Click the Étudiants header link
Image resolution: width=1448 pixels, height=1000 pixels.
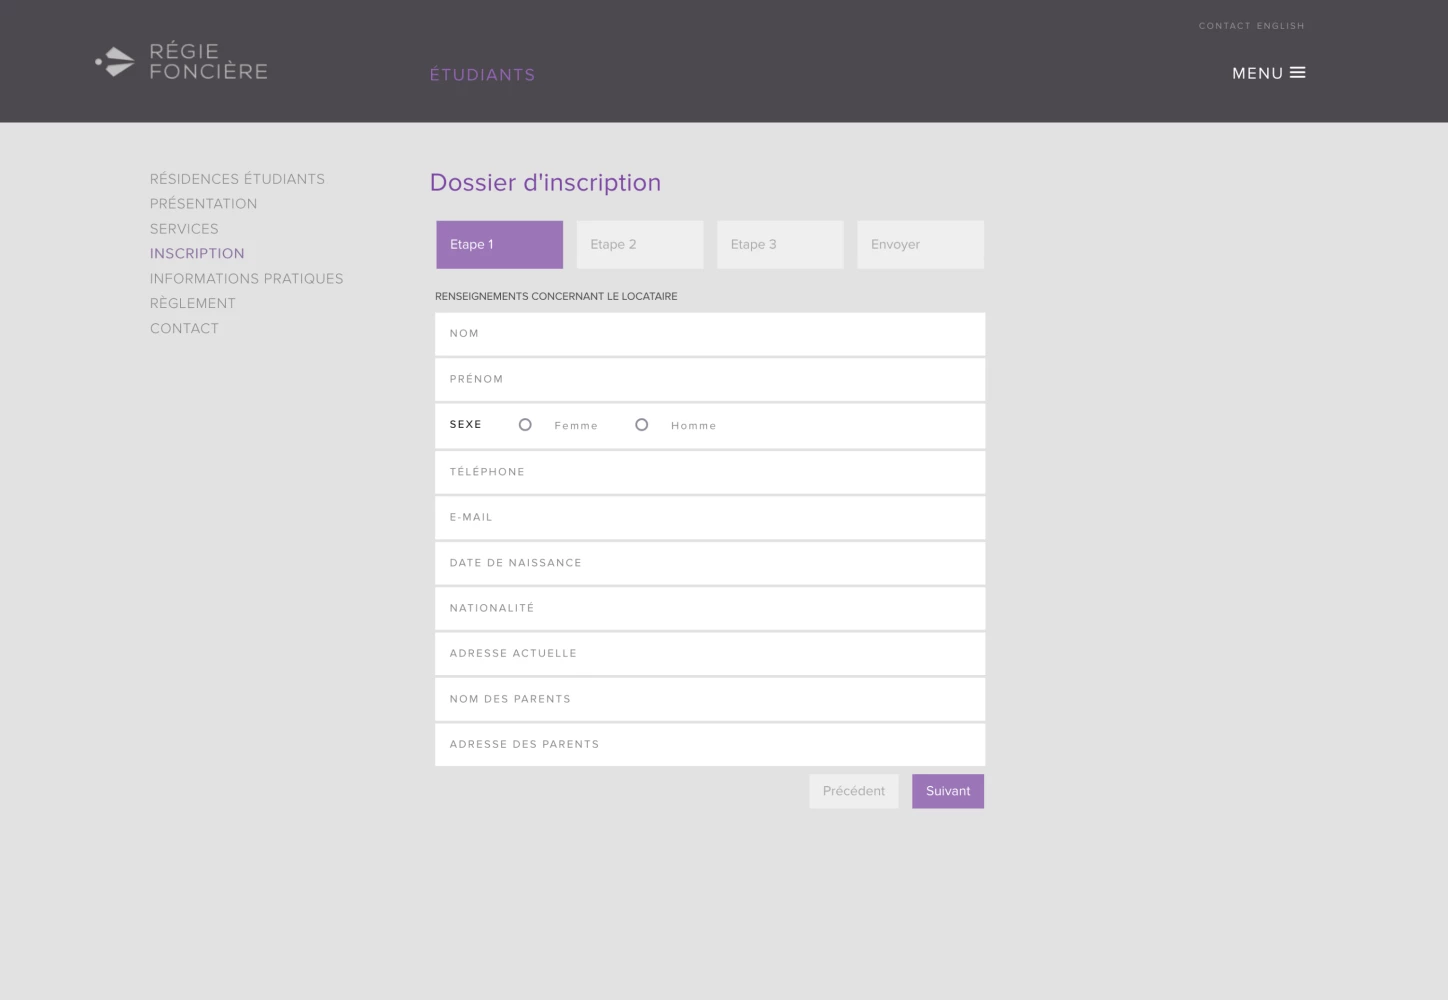482,75
